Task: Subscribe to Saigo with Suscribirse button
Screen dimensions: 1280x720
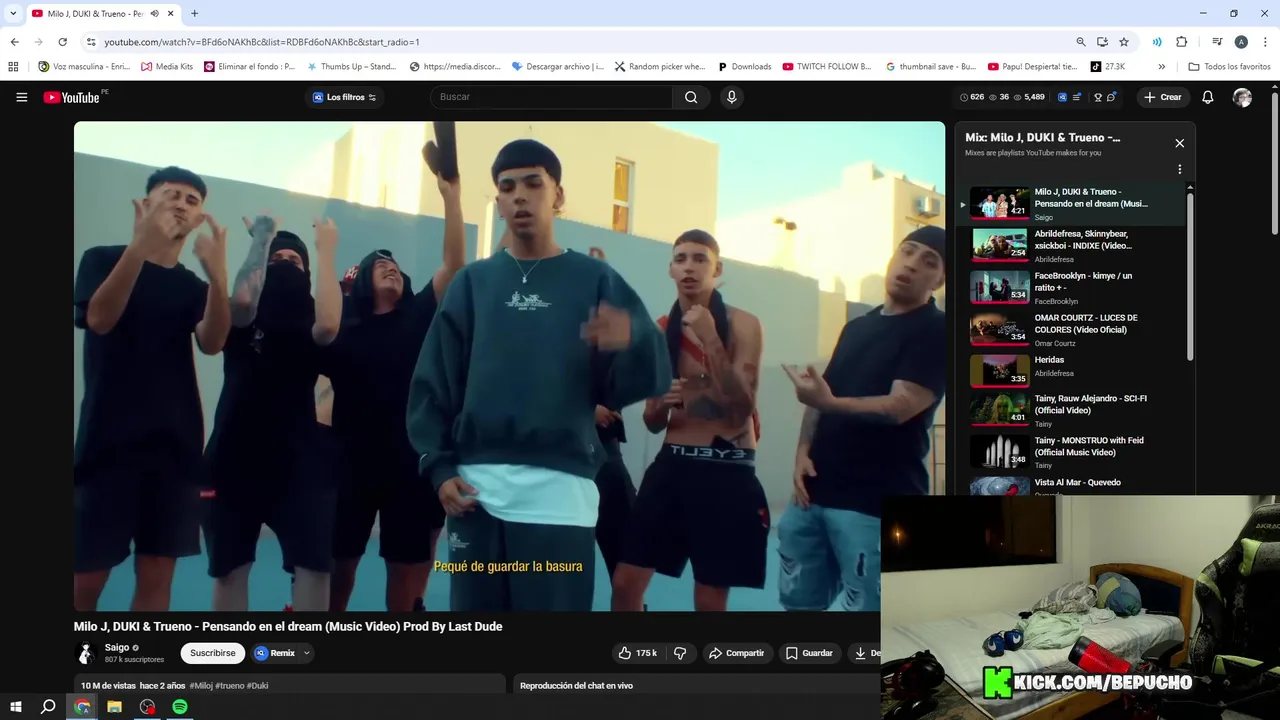Action: click(x=213, y=653)
